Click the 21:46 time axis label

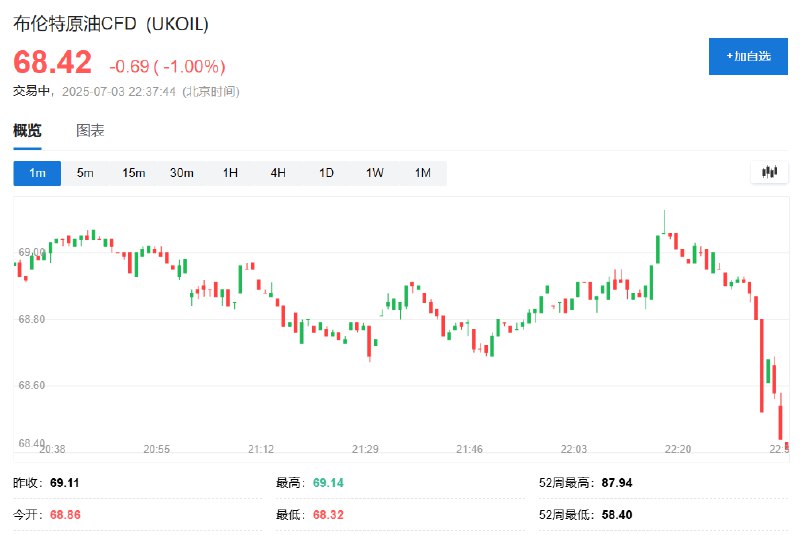click(x=469, y=449)
